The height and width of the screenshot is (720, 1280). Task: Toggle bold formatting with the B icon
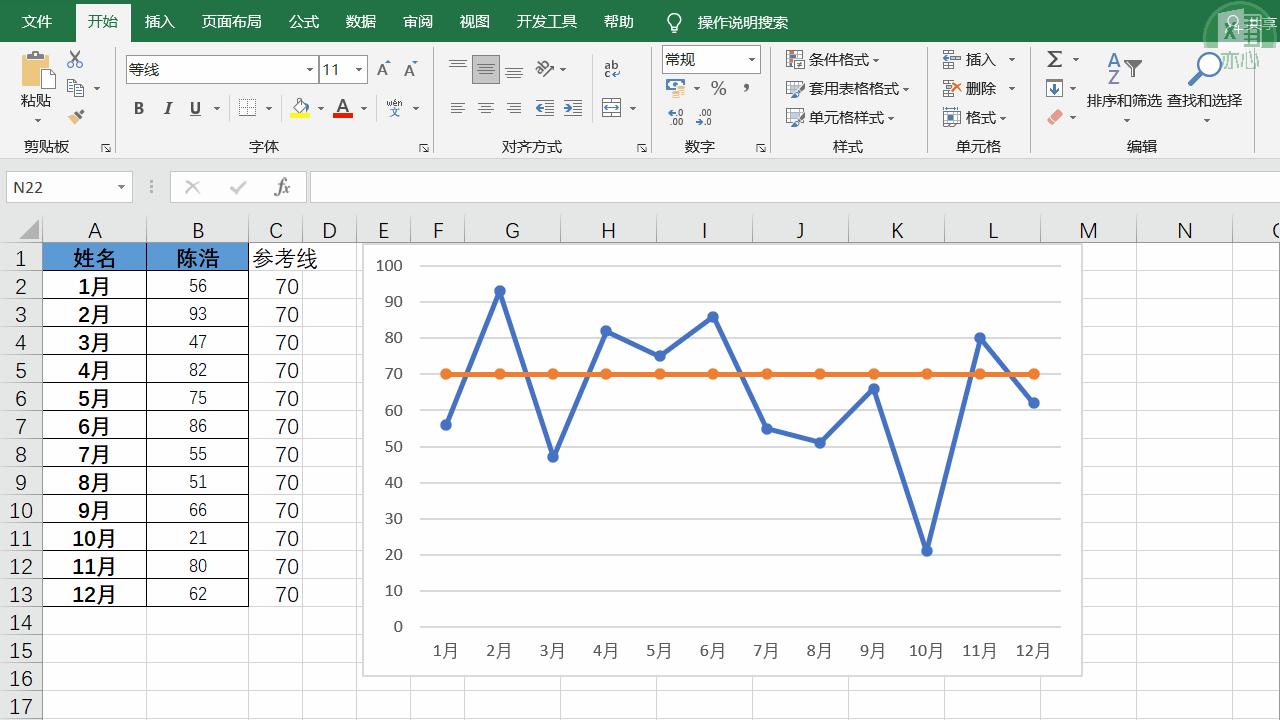click(139, 108)
